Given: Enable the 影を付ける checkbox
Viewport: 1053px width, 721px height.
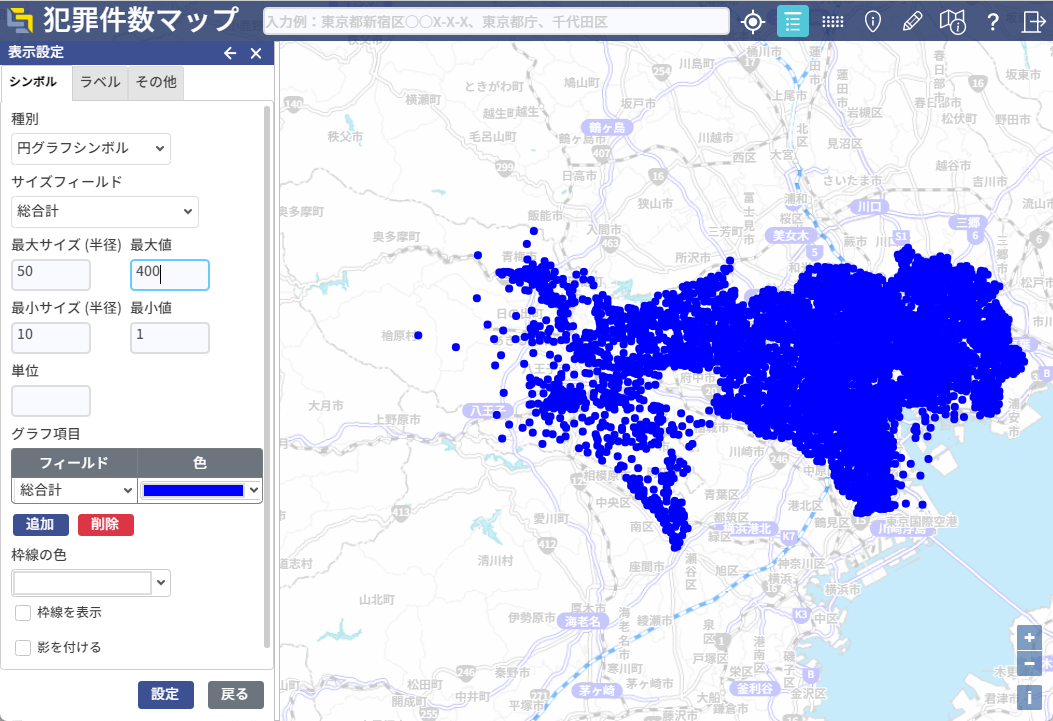Looking at the screenshot, I should pos(23,647).
